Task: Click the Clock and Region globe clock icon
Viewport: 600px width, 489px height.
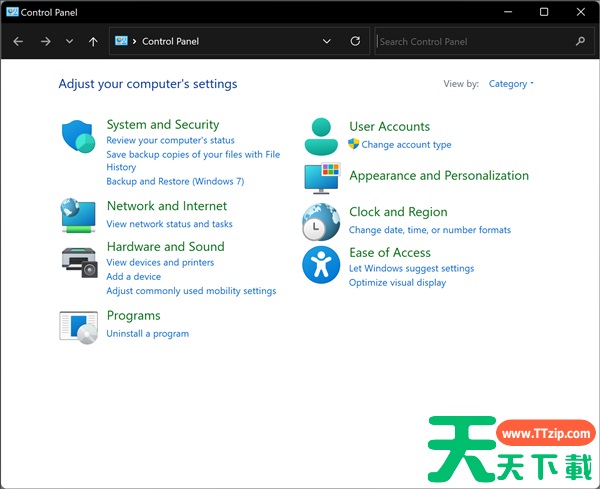Action: [x=321, y=222]
